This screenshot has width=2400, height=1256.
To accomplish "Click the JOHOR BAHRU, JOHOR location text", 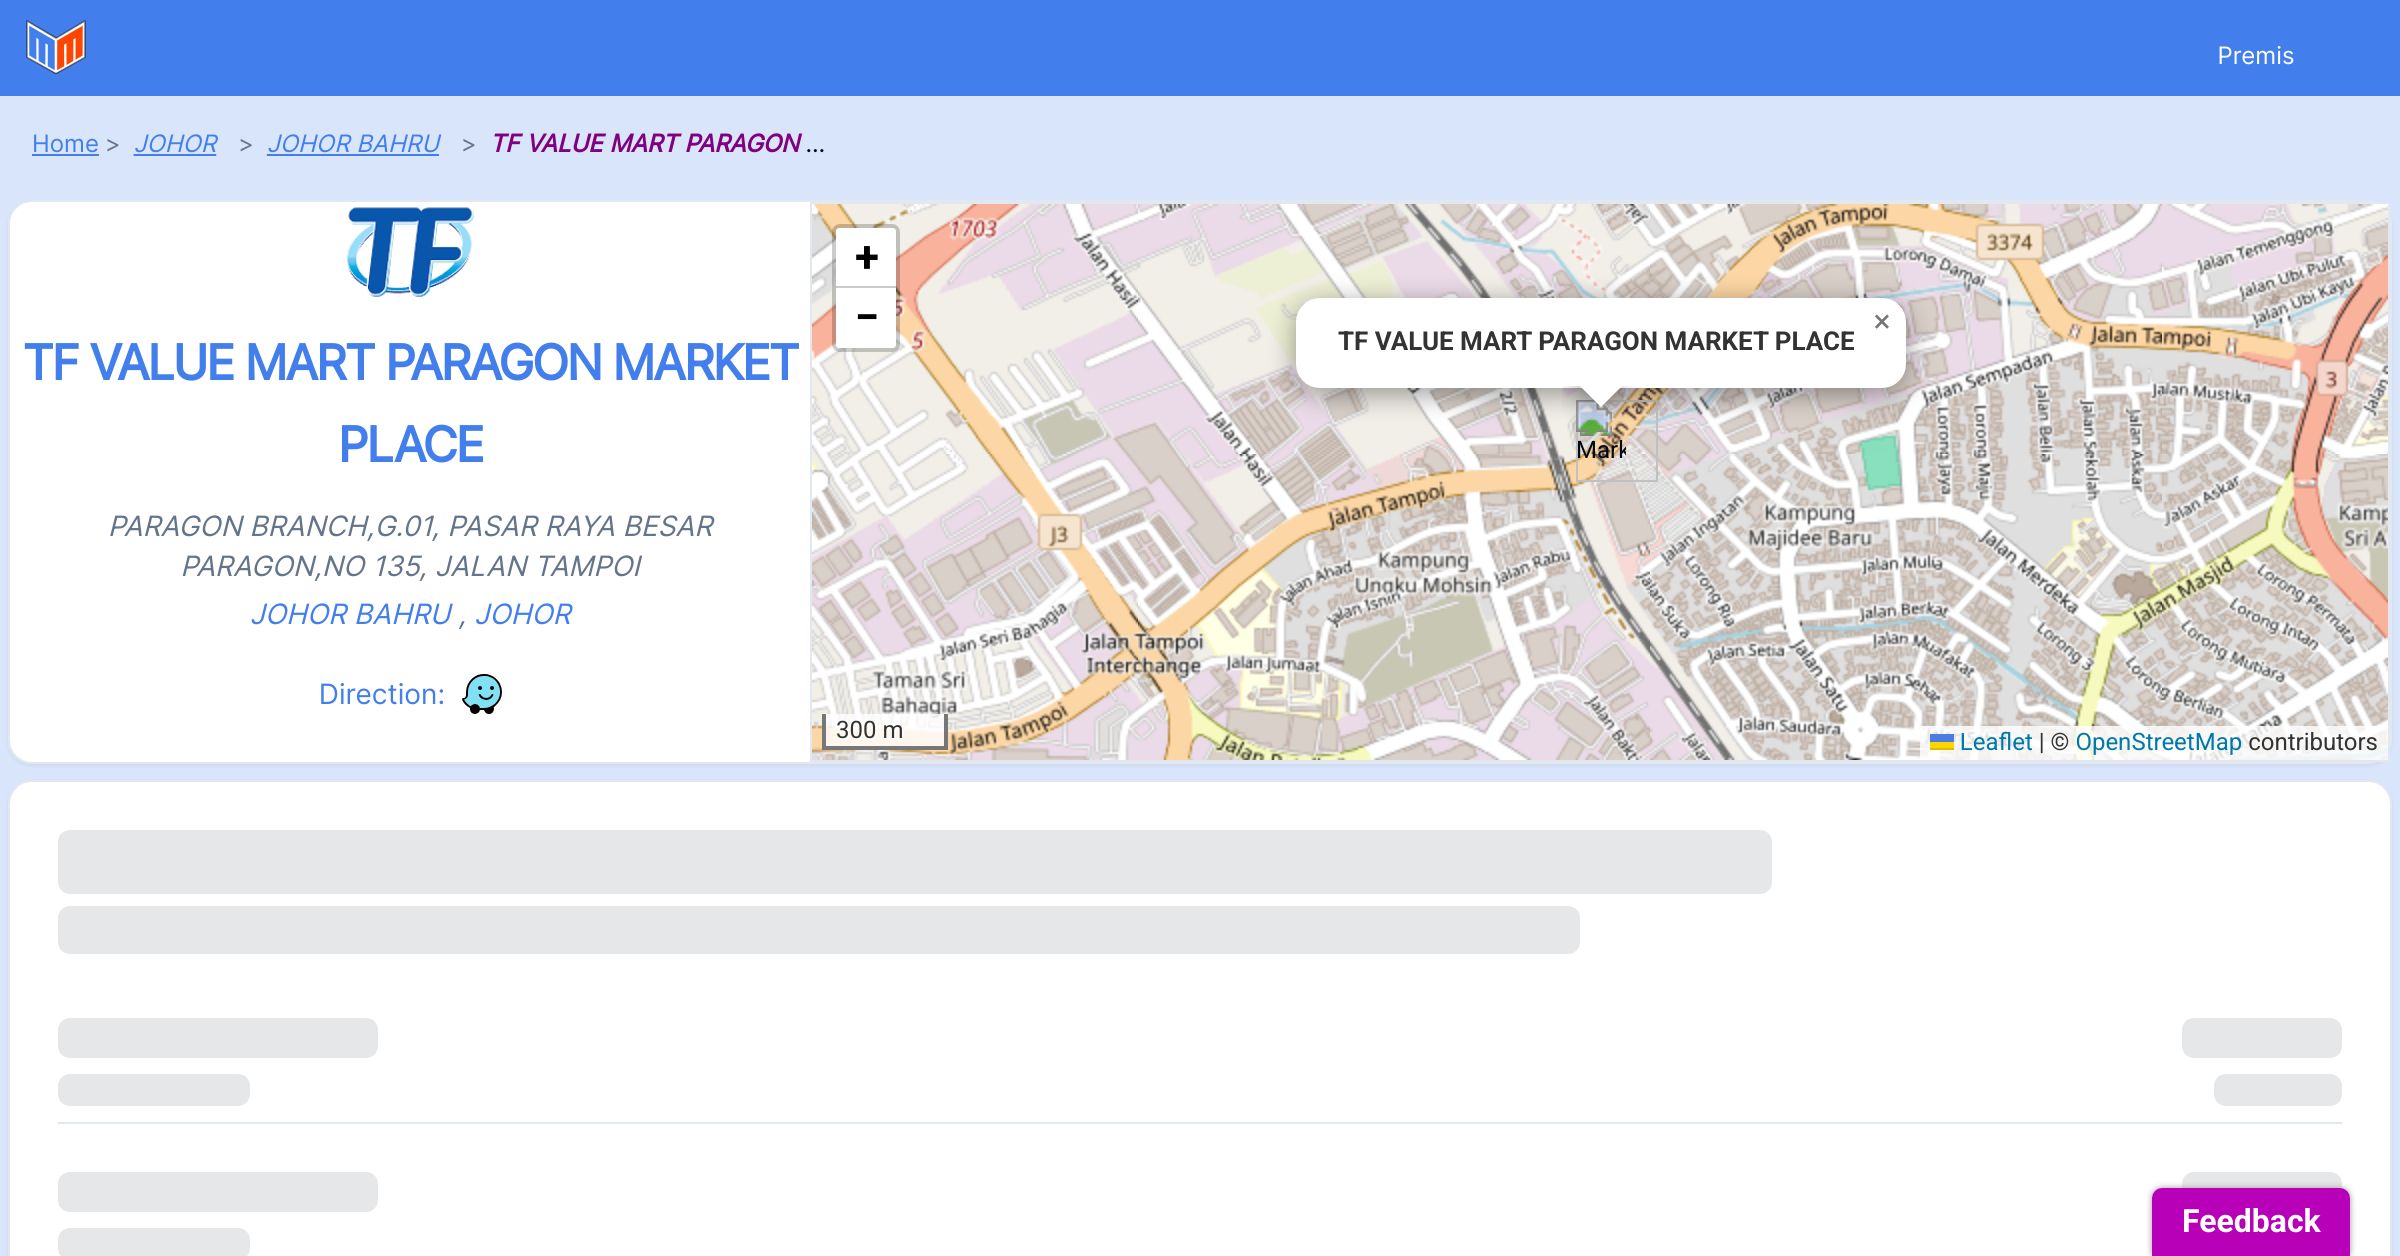I will (x=411, y=614).
